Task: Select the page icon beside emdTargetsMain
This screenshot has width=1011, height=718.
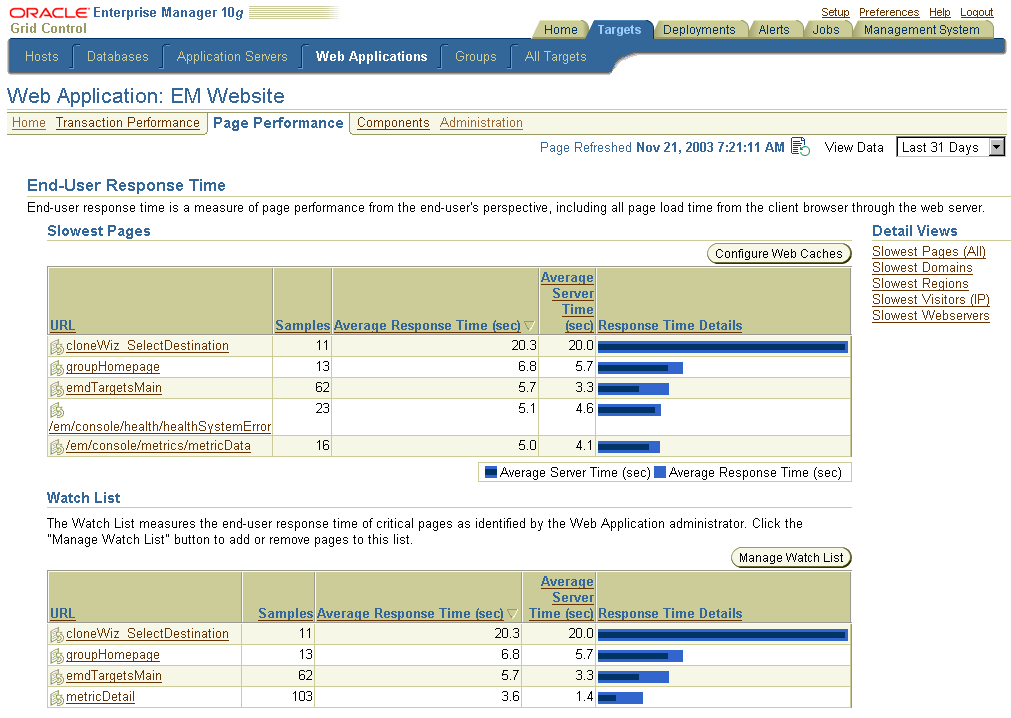Action: [55, 388]
